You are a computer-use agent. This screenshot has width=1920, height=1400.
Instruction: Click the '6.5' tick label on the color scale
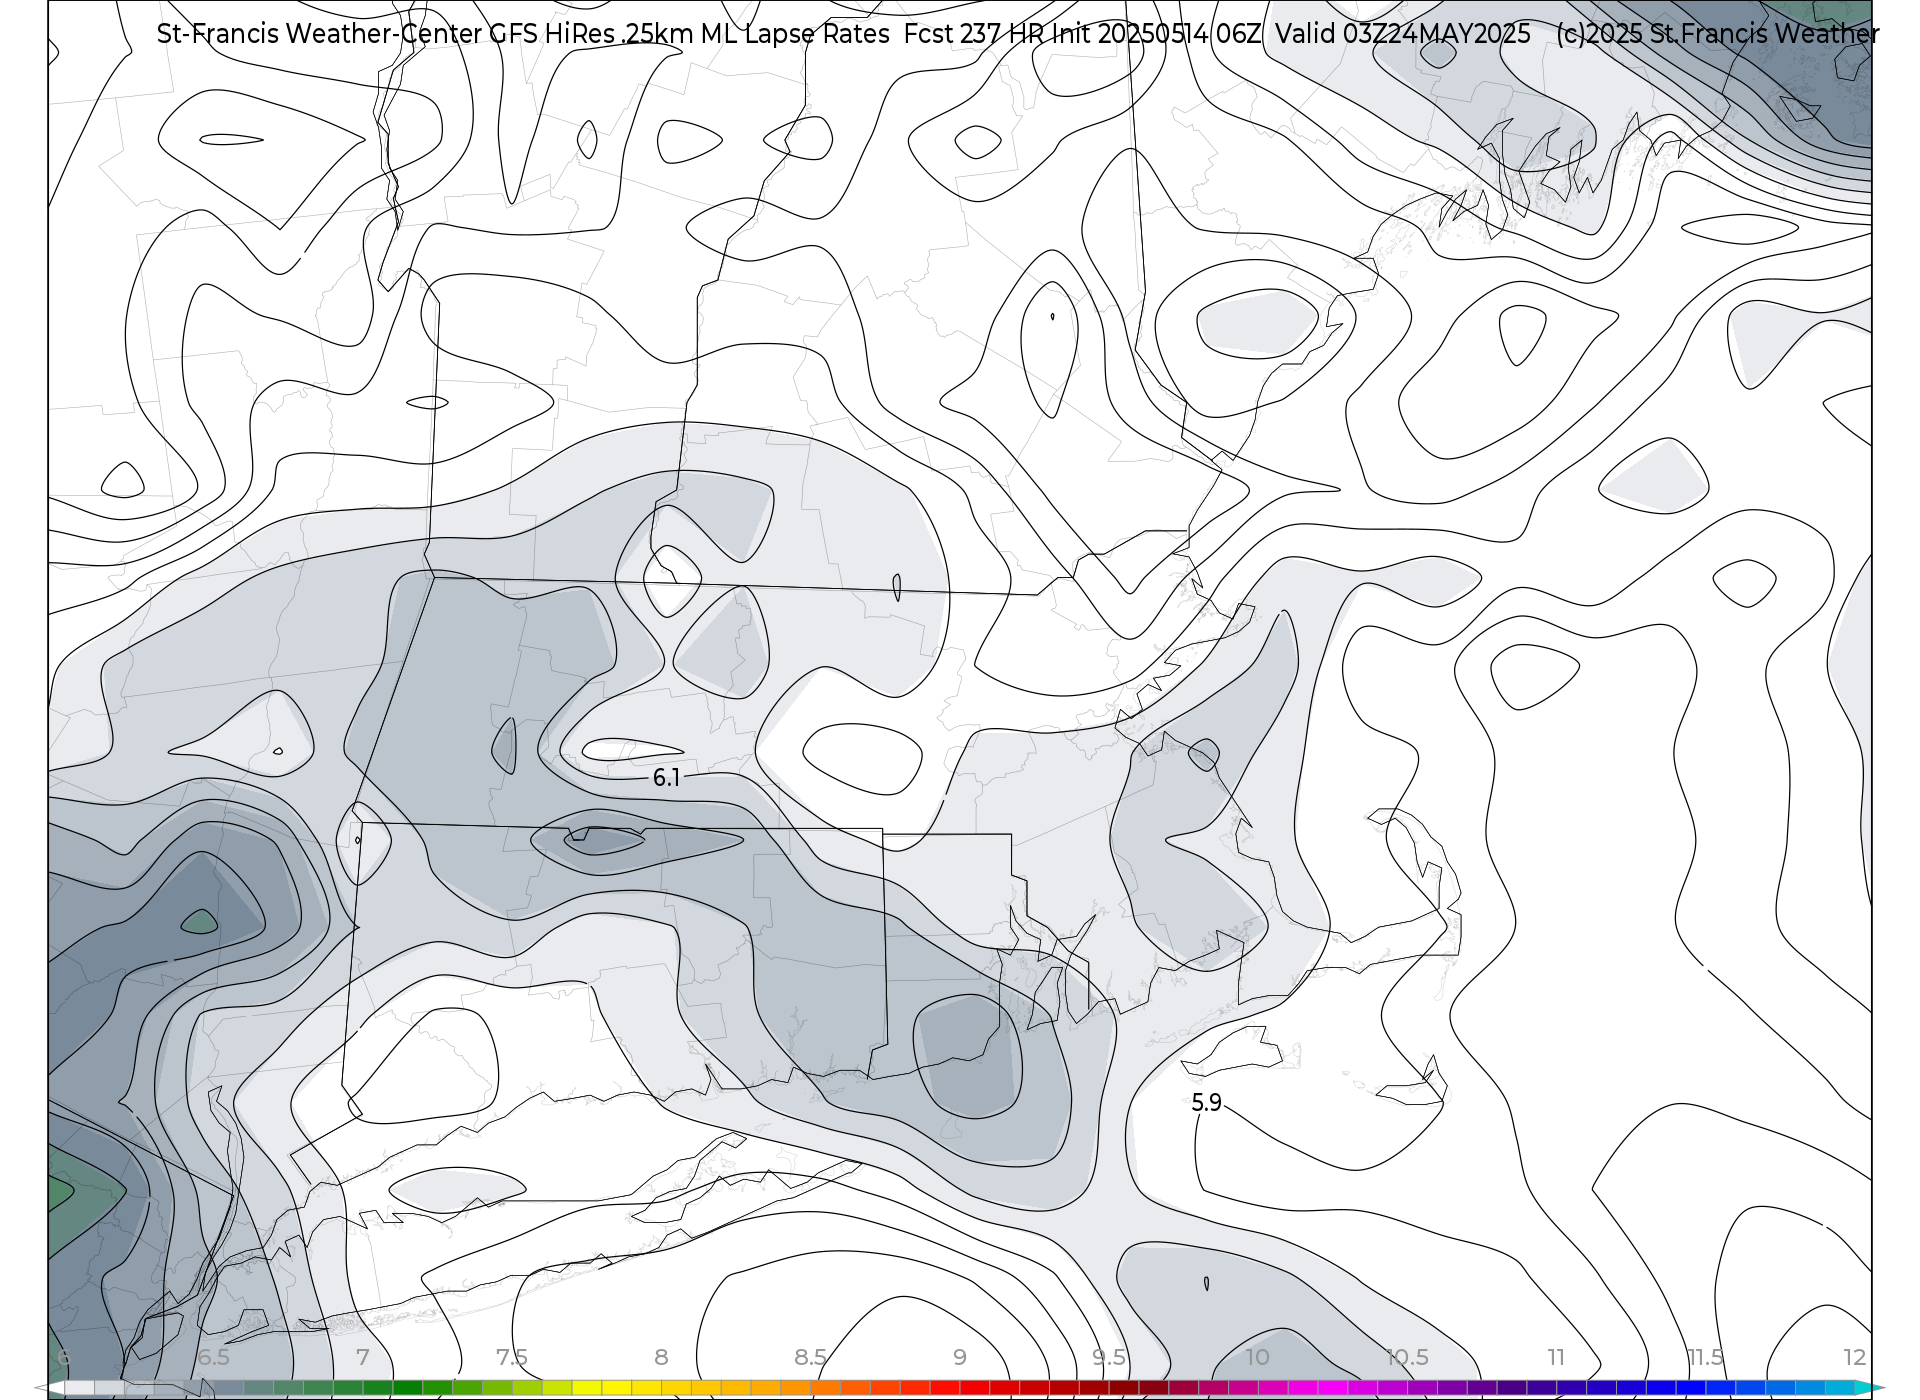[213, 1357]
